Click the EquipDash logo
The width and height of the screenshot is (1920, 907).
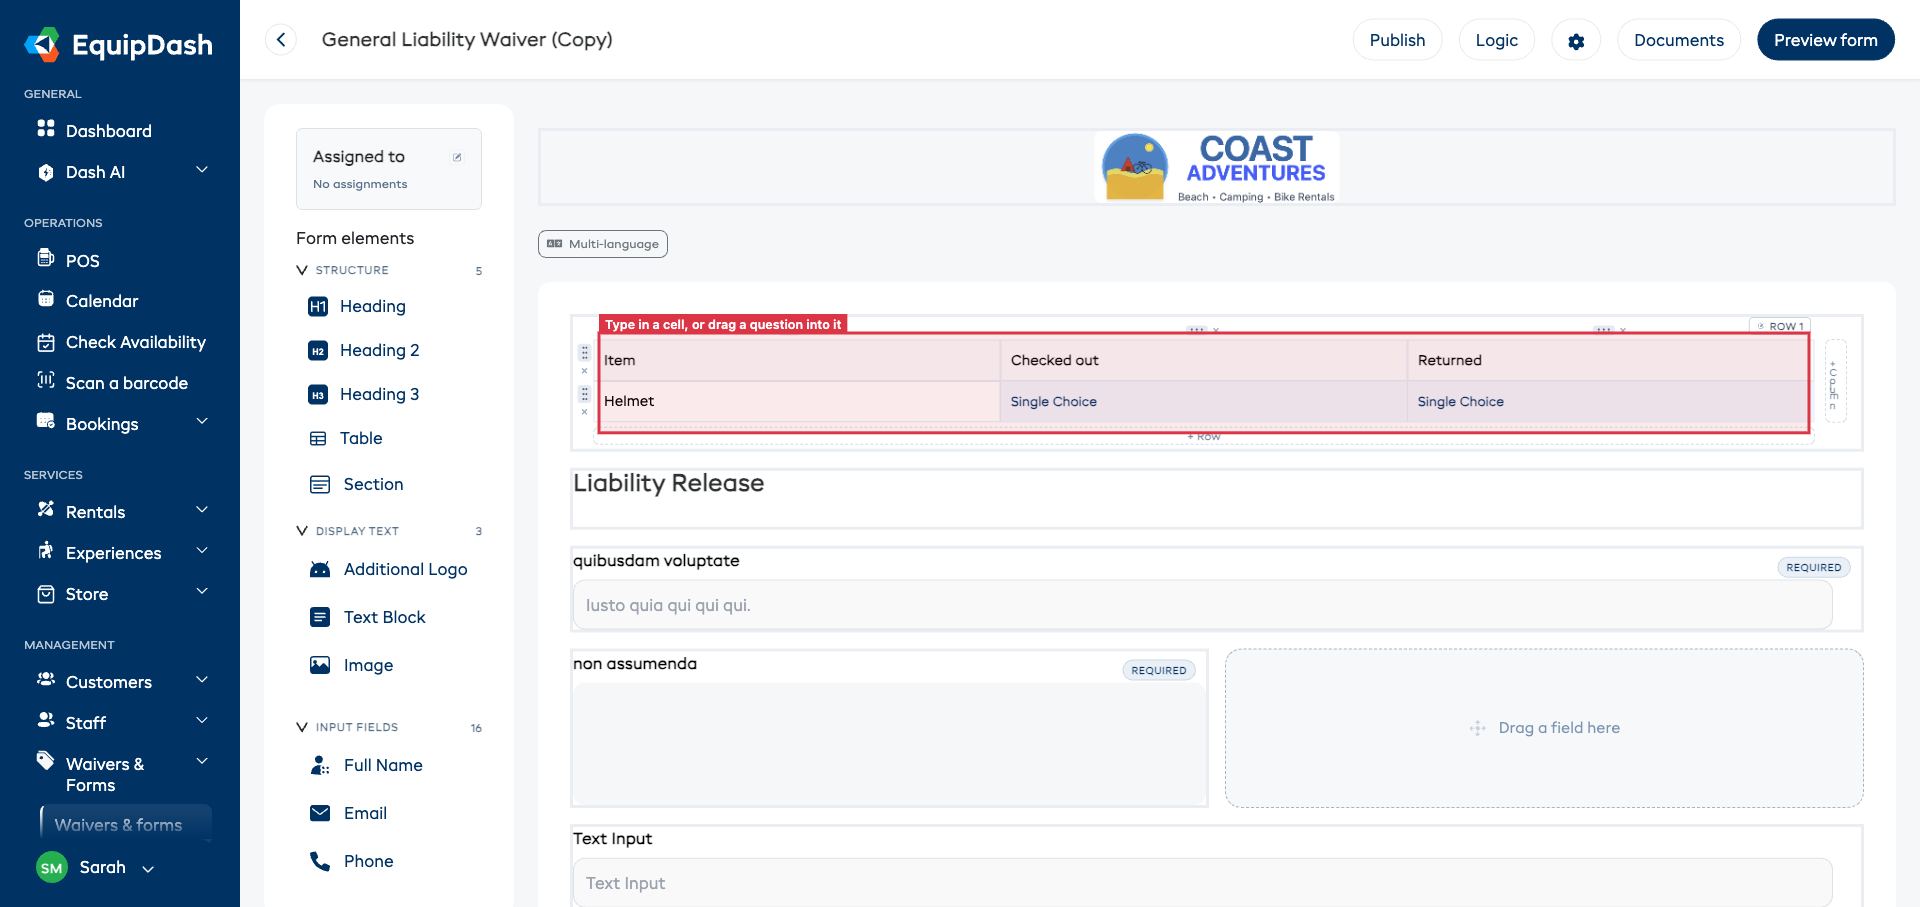pos(119,44)
